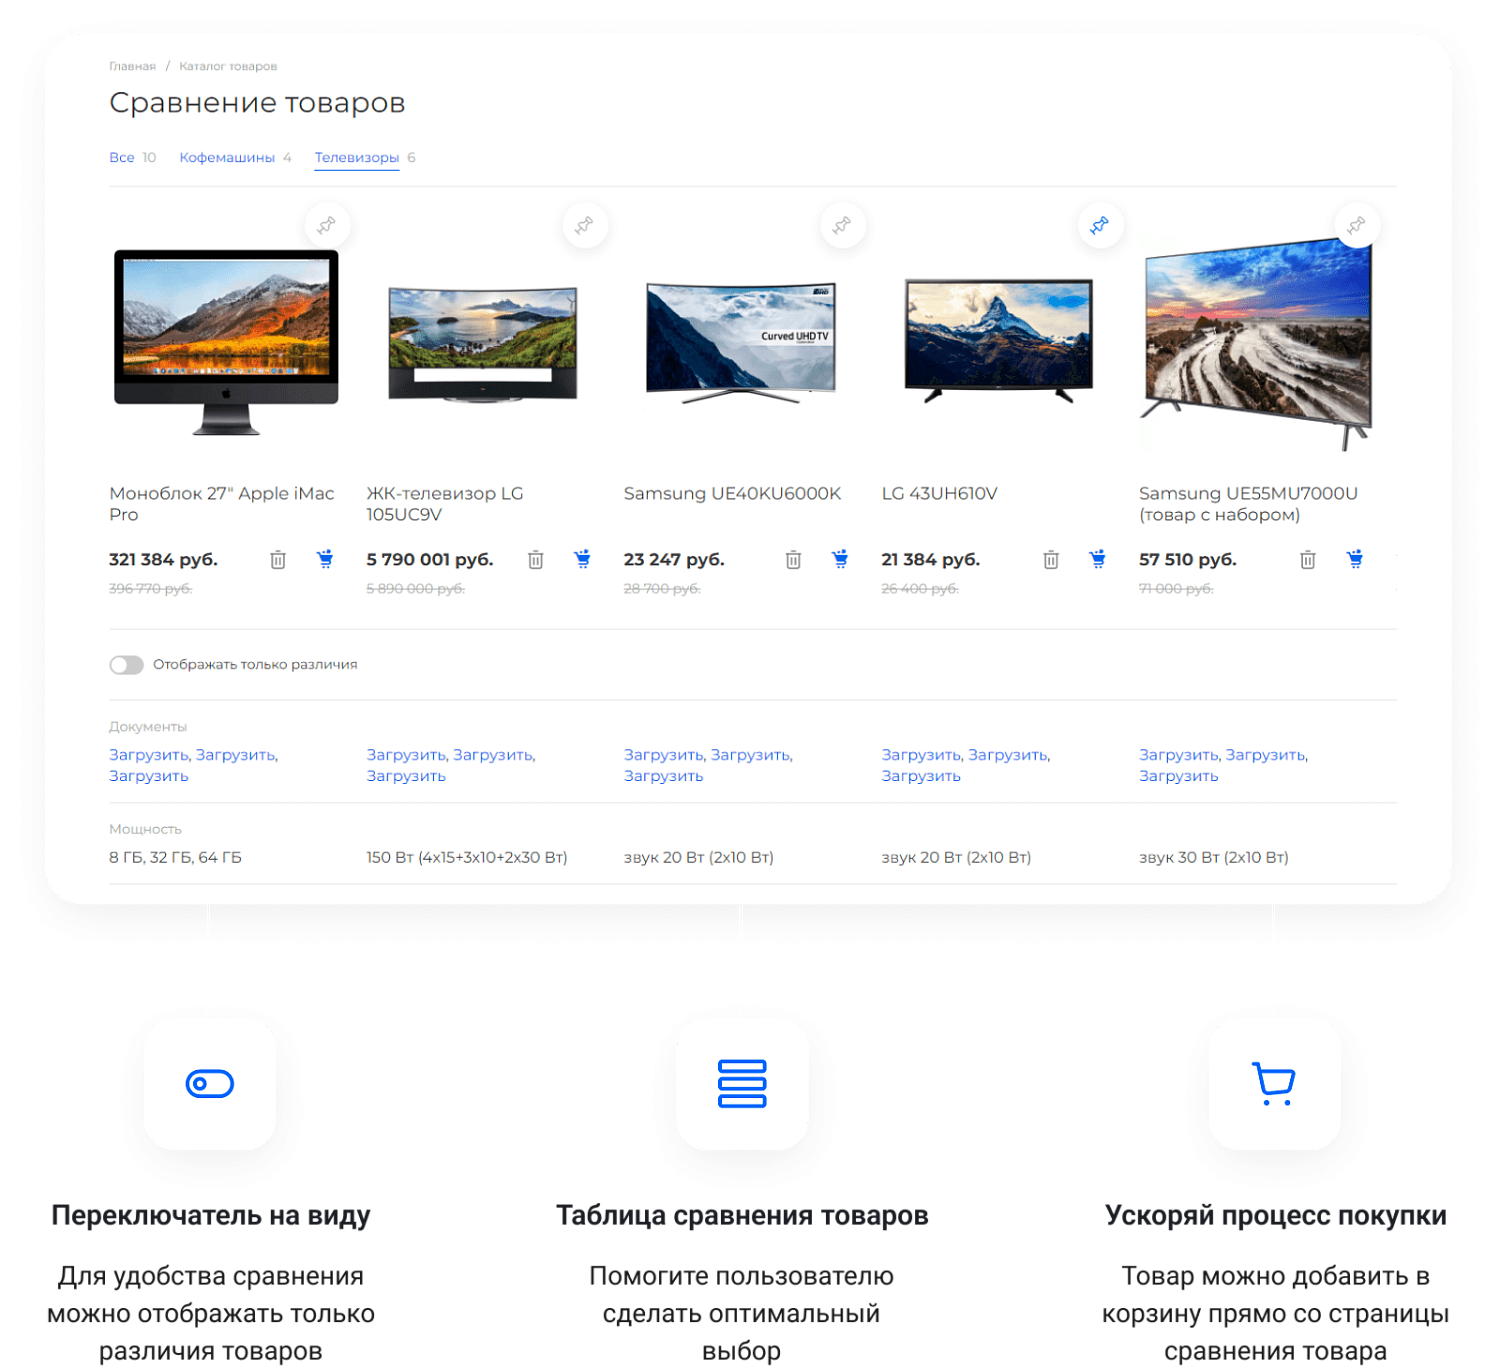This screenshot has height=1369, width=1500.
Task: Pin the LG 105UC9V television
Action: [x=584, y=226]
